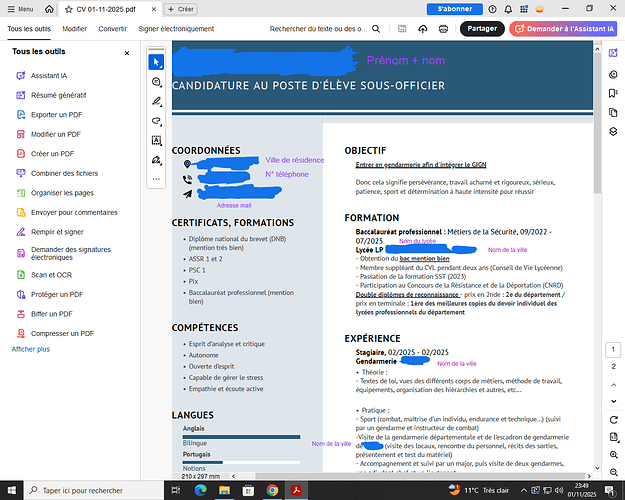Zoom in using the magnifier plus icon
The image size is (625, 500).
tap(612, 446)
